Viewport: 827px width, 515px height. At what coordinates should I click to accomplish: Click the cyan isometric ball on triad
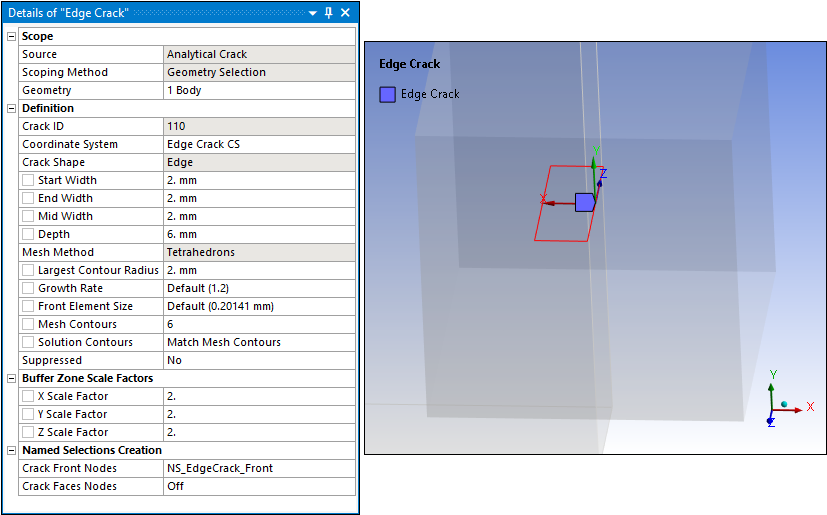784,404
